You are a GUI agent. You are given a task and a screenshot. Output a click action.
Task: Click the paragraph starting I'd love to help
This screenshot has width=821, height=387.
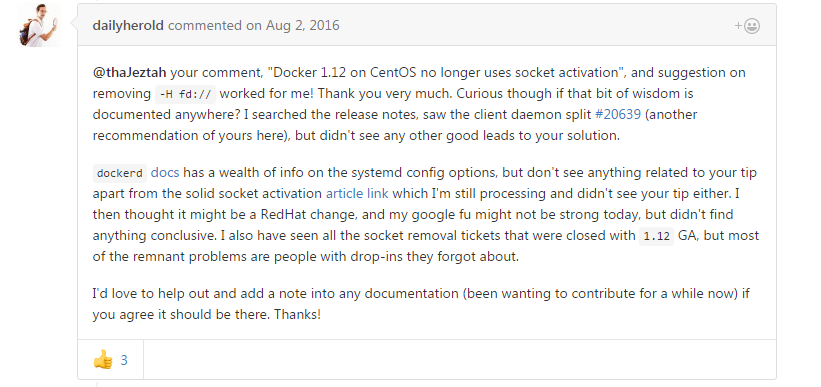coord(421,304)
